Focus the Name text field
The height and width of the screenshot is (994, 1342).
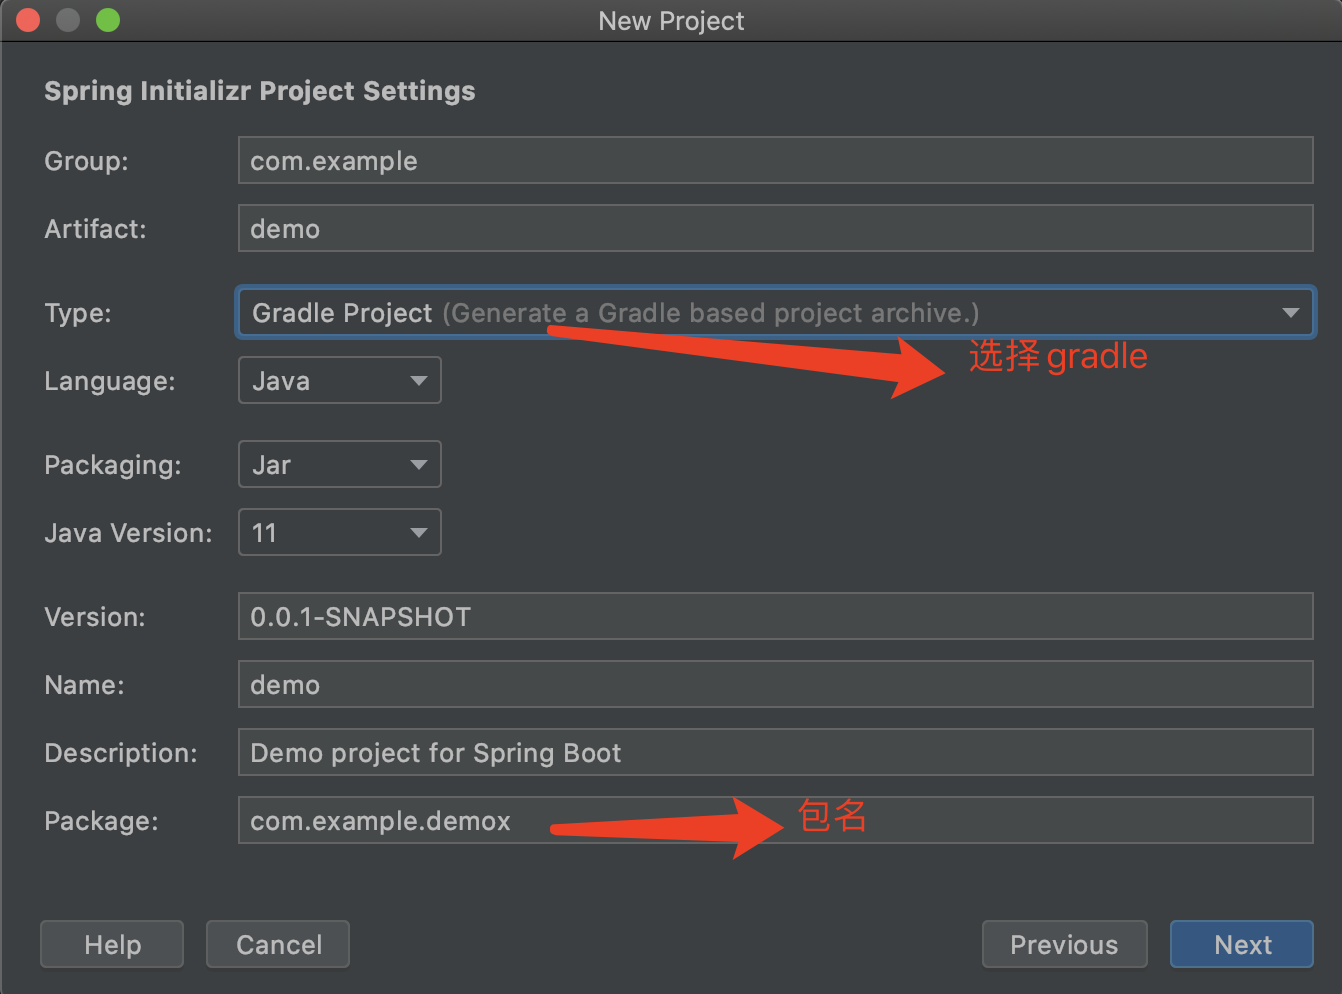click(x=775, y=685)
